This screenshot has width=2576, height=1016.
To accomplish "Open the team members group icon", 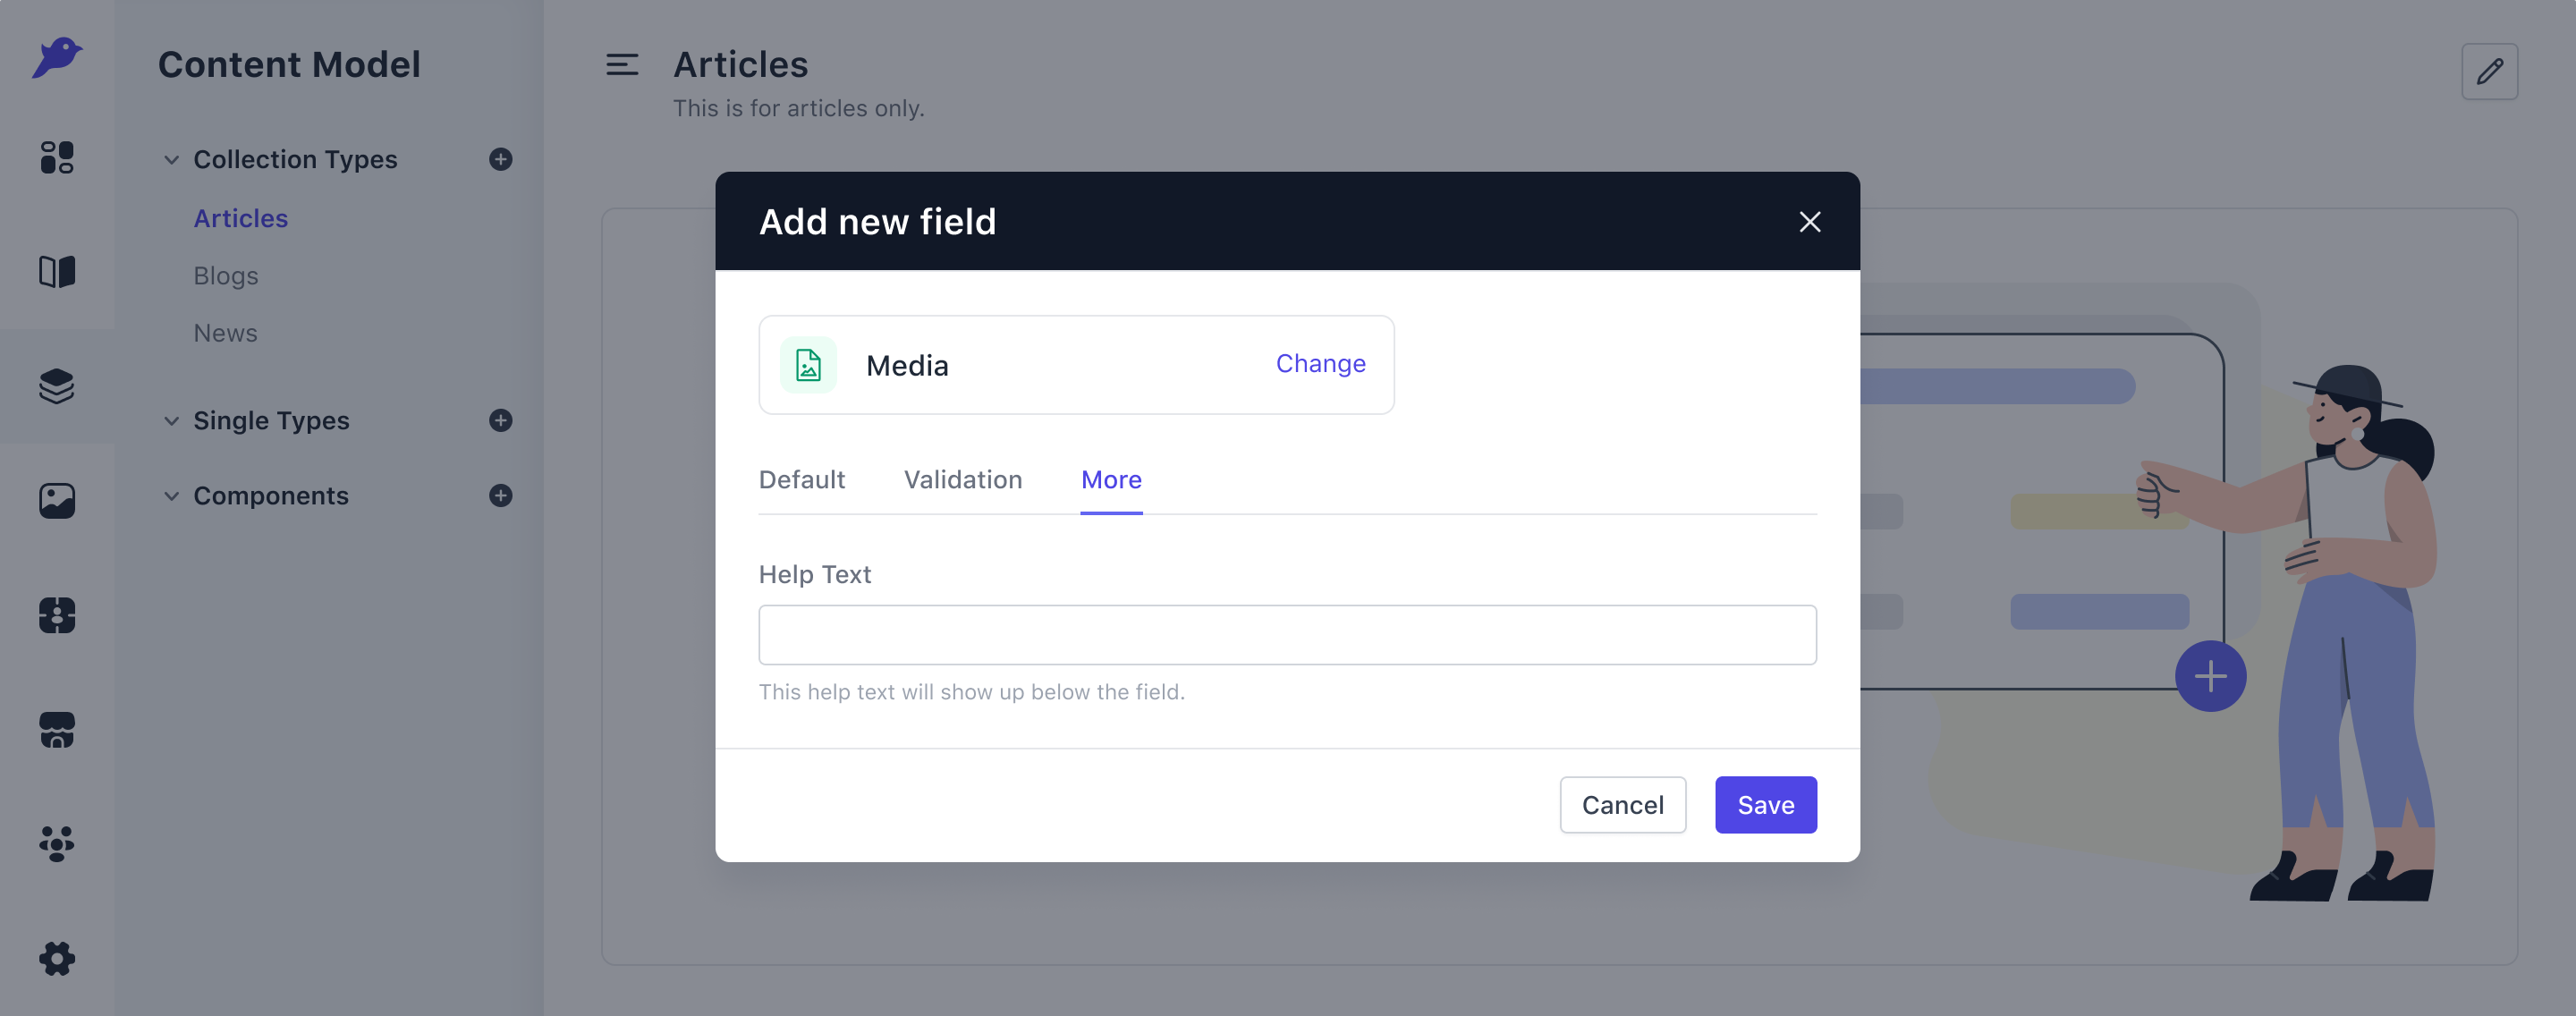I will [x=57, y=844].
